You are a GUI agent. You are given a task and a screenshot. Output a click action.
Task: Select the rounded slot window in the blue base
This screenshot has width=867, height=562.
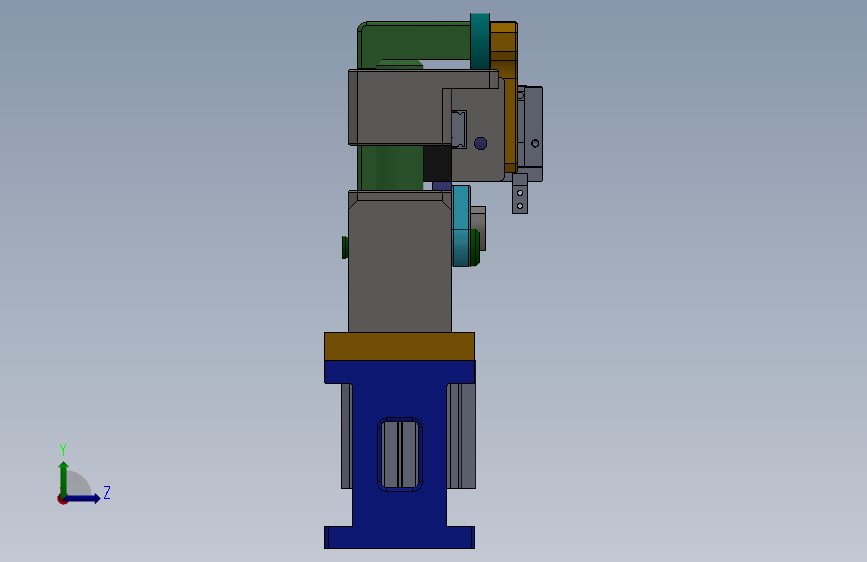[400, 454]
